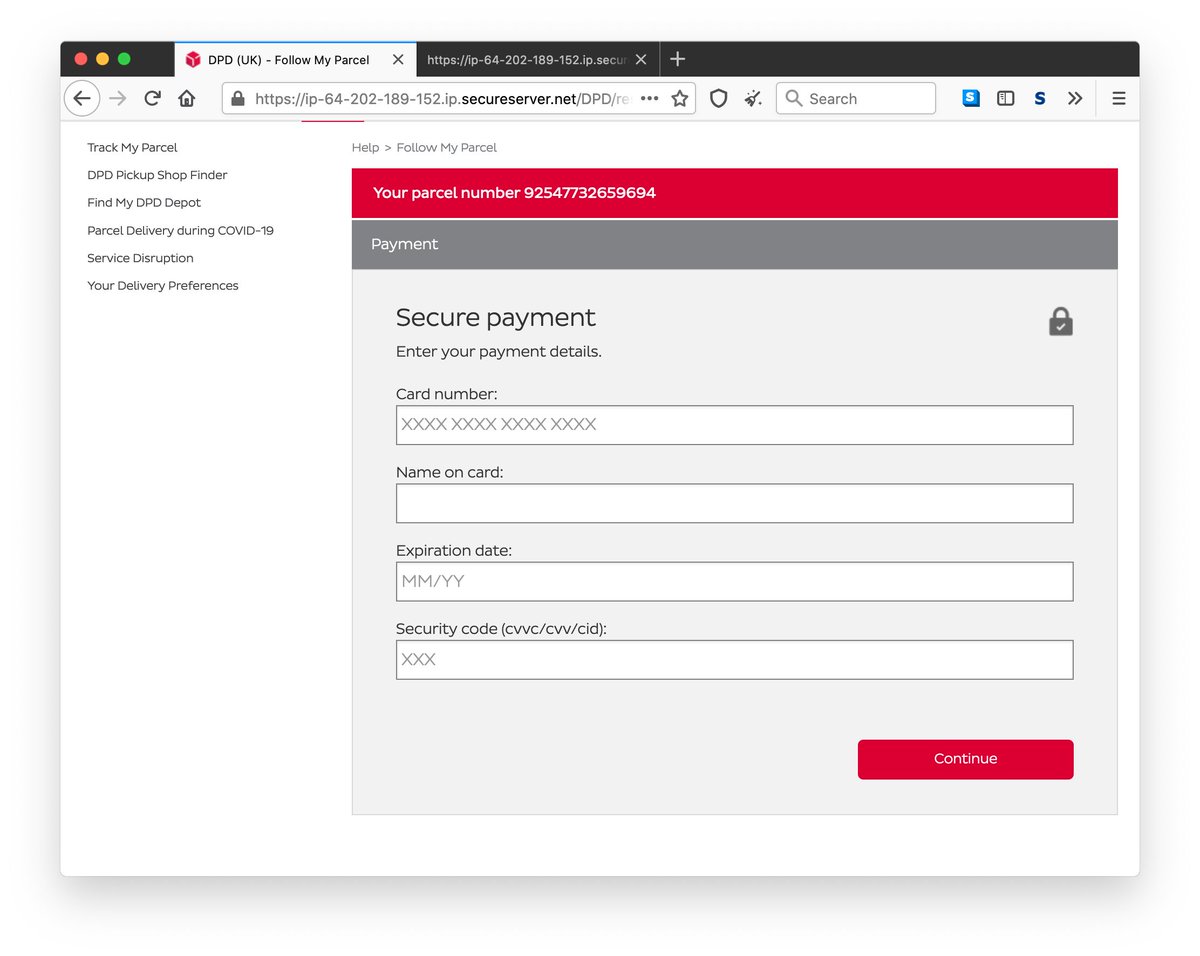Switch to the ip-64-202-189-152 tab
This screenshot has height=956, width=1200.
(x=530, y=59)
